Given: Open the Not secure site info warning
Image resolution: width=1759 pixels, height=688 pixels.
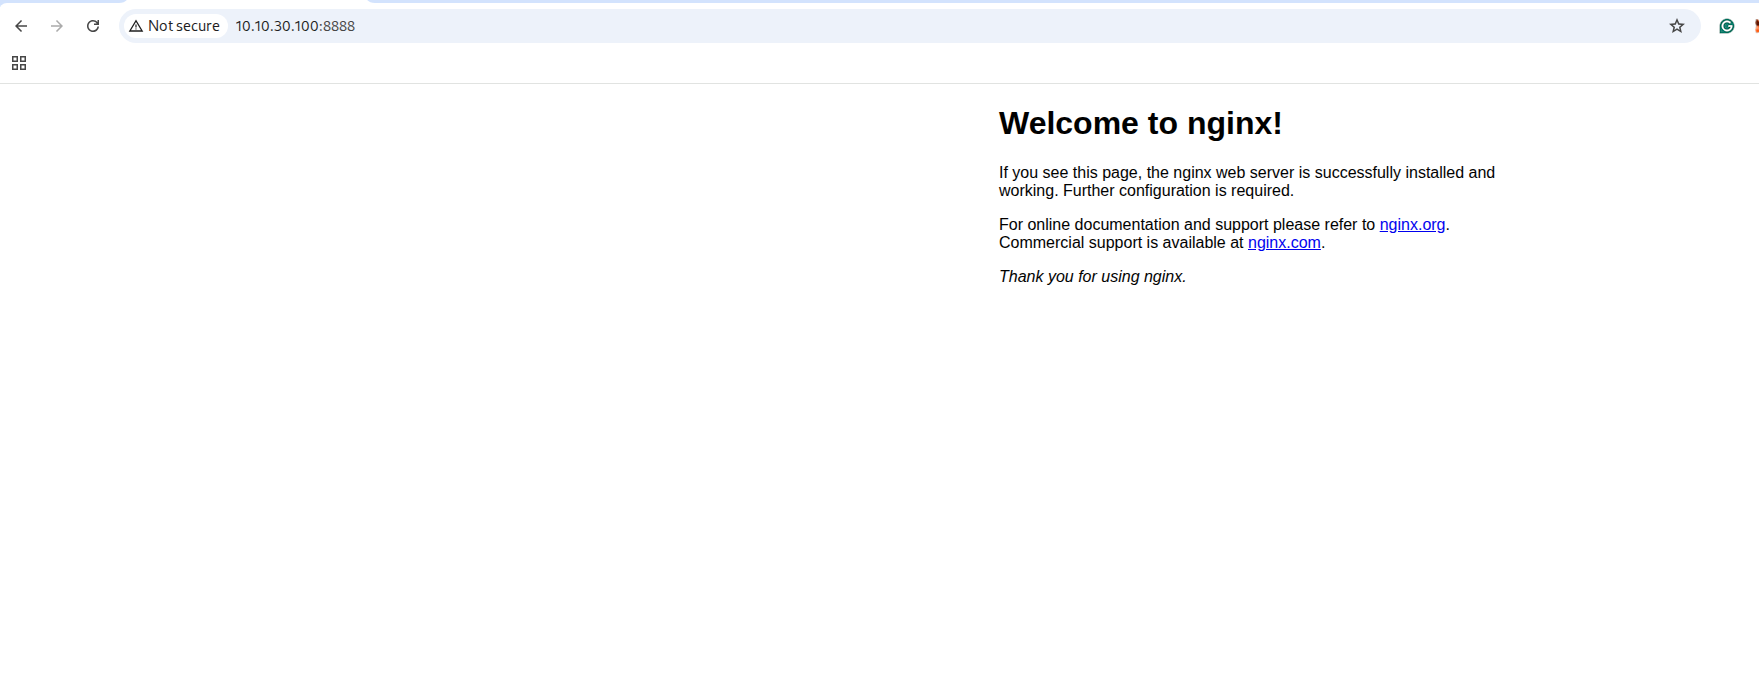Looking at the screenshot, I should (175, 26).
